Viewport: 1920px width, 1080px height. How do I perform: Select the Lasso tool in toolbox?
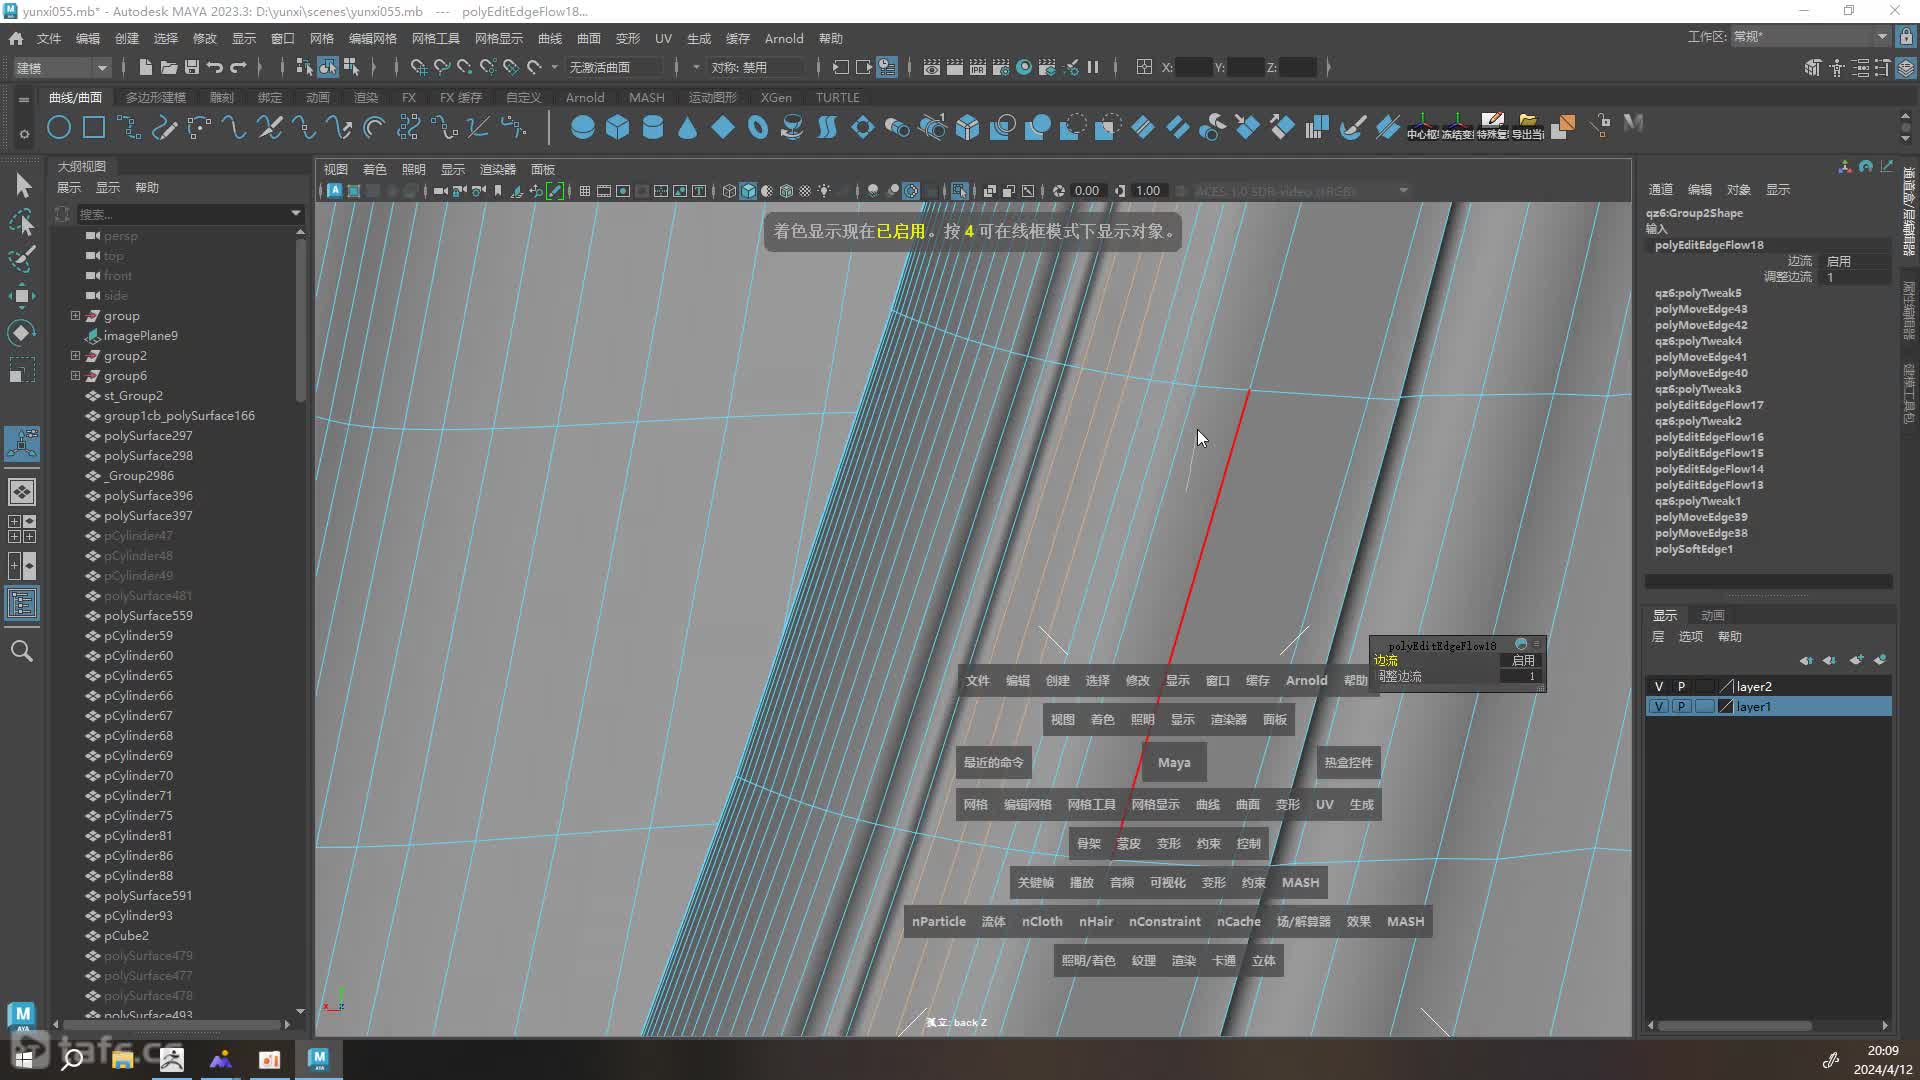coord(22,222)
